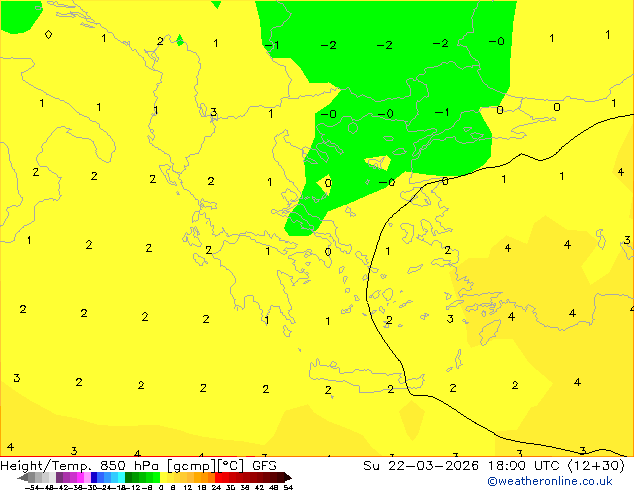The image size is (634, 490).
Task: Click the "24" legend scale value
Action: (x=216, y=487)
